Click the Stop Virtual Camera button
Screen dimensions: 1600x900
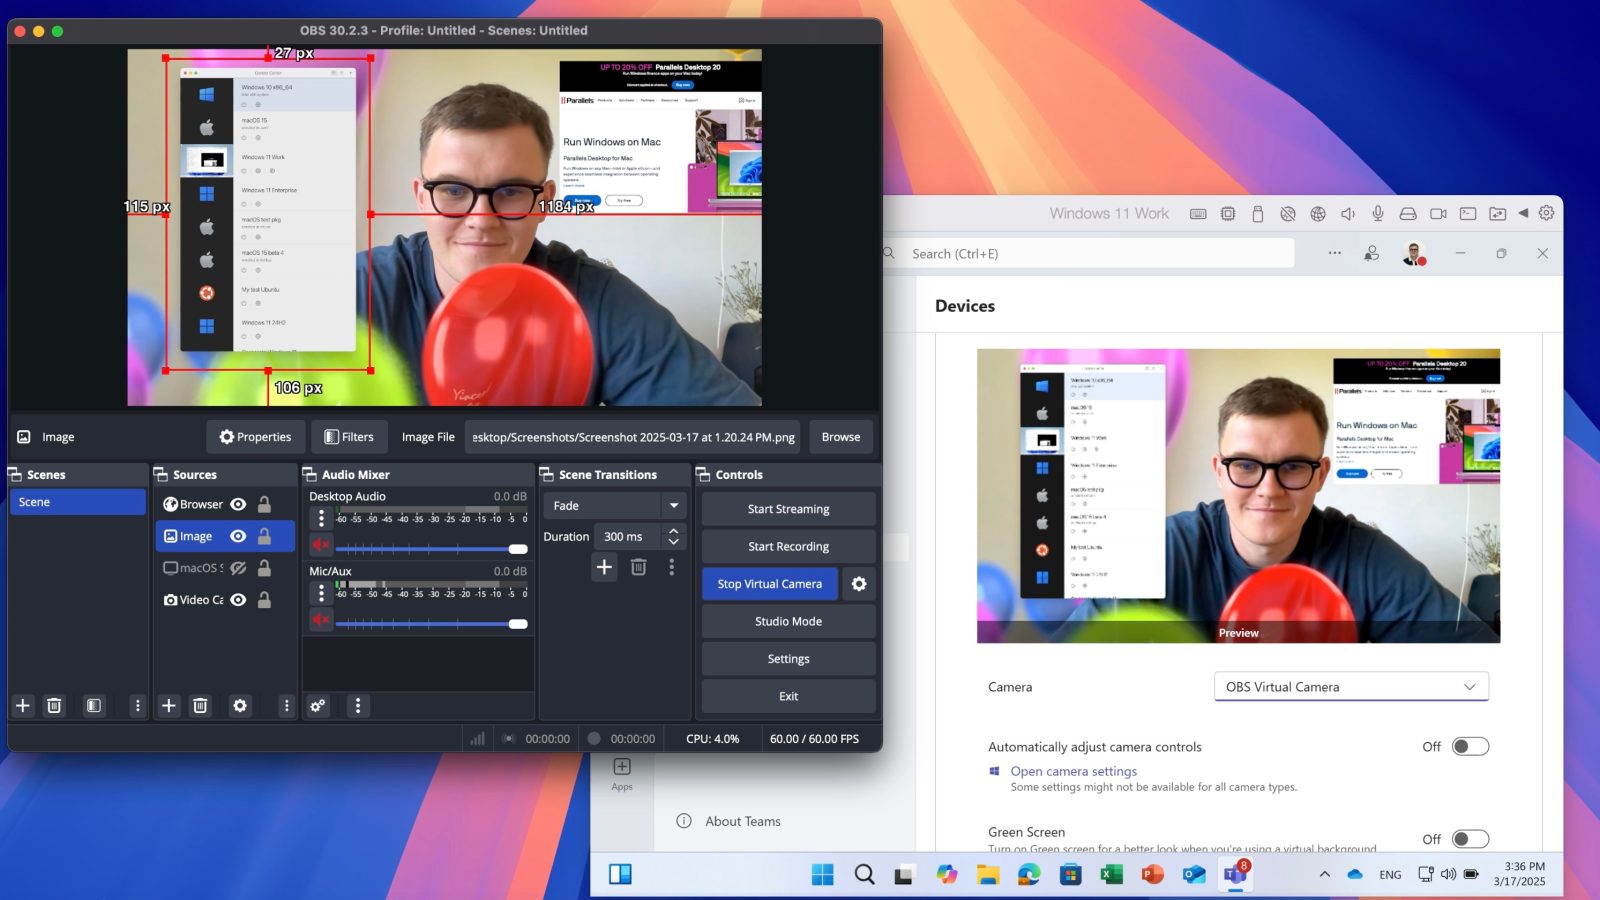[769, 584]
